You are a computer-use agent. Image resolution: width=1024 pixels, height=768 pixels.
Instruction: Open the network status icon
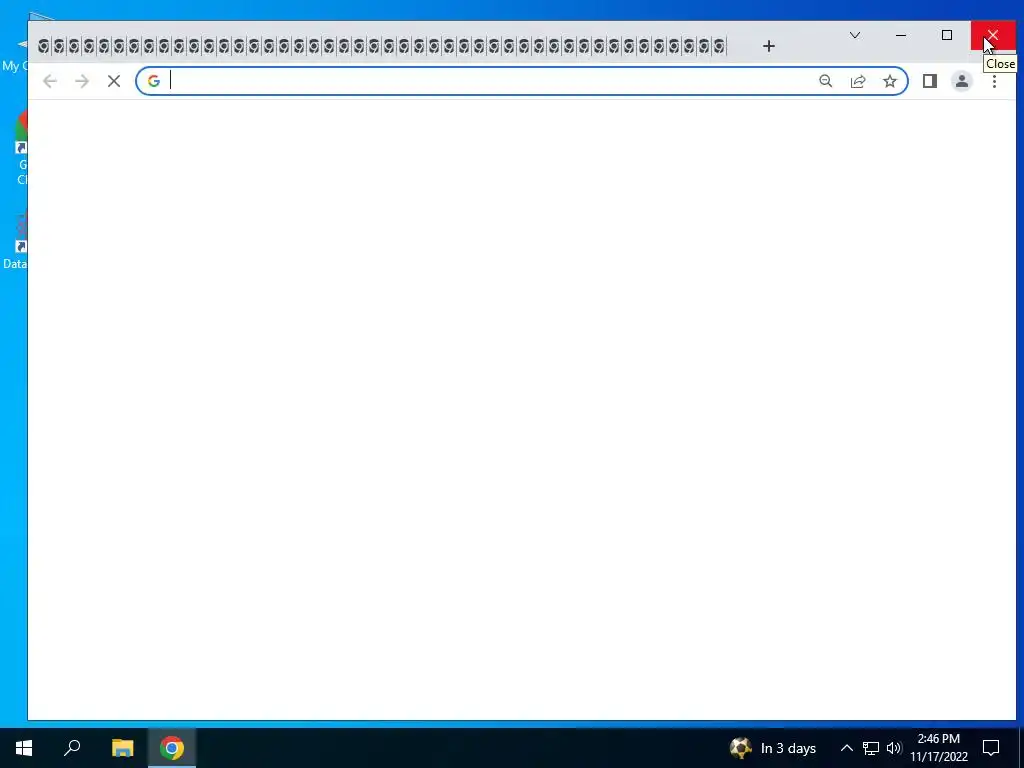point(871,748)
